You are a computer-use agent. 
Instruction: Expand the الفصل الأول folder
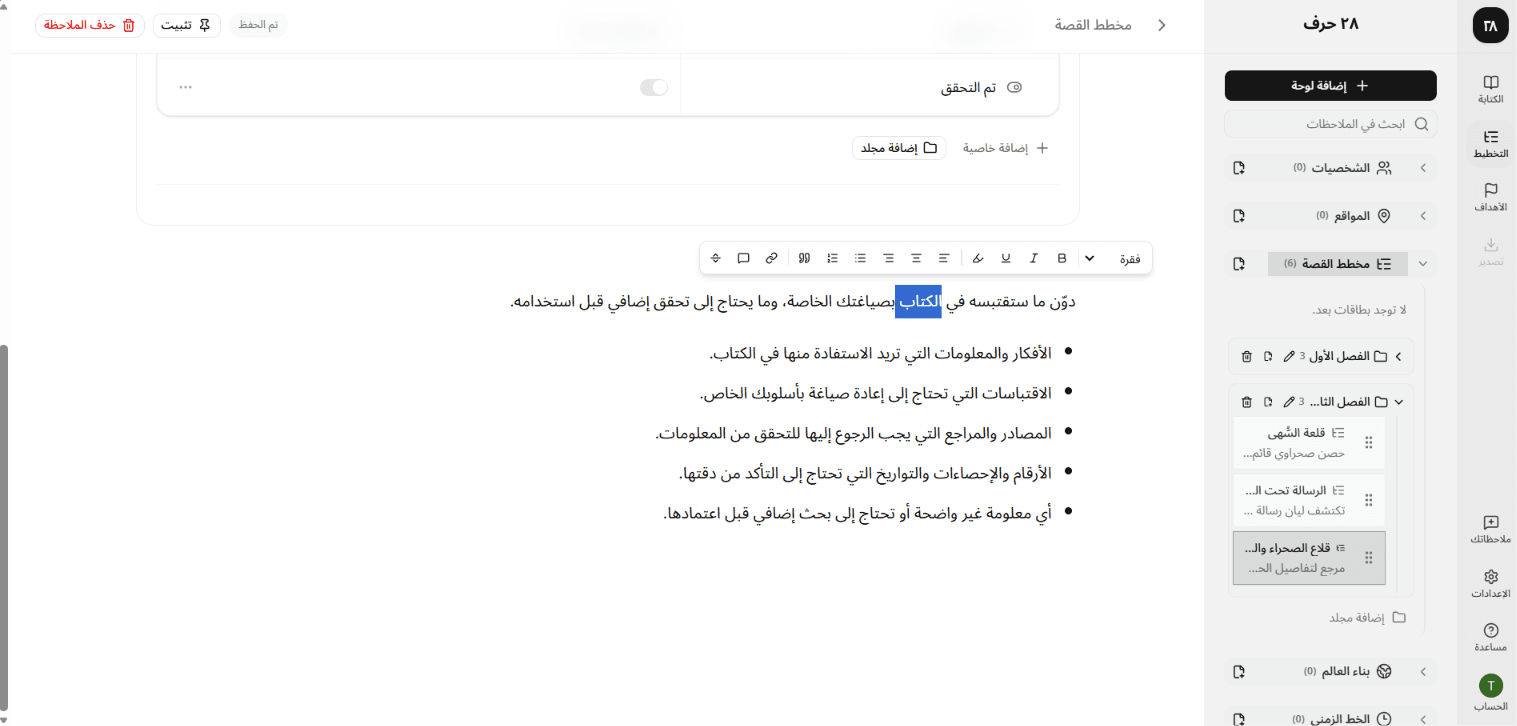1398,356
